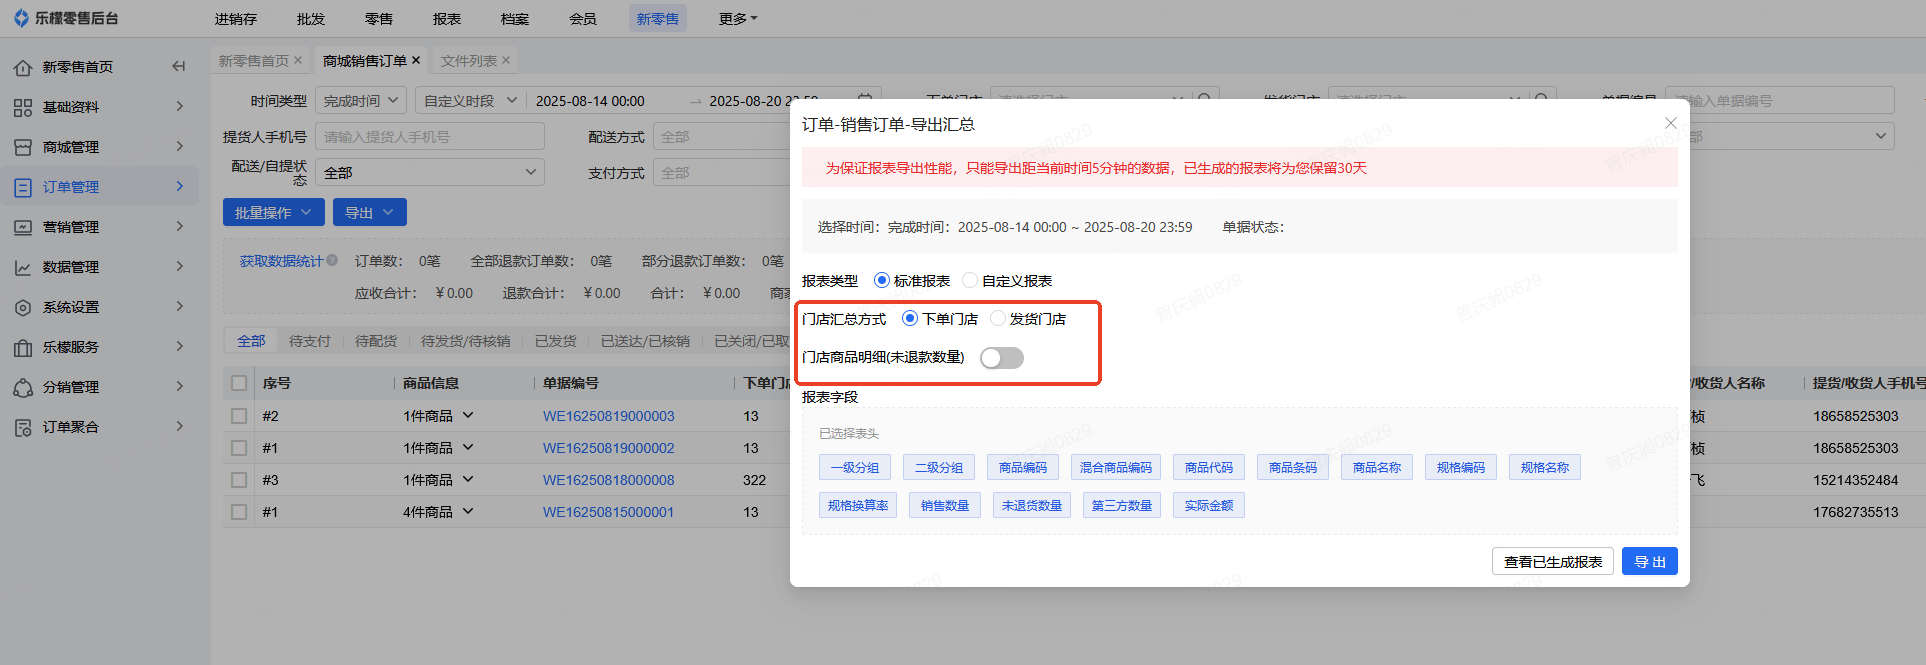Viewport: 1926px width, 665px height.
Task: Open order link WE16250818000008
Action: [x=609, y=480]
